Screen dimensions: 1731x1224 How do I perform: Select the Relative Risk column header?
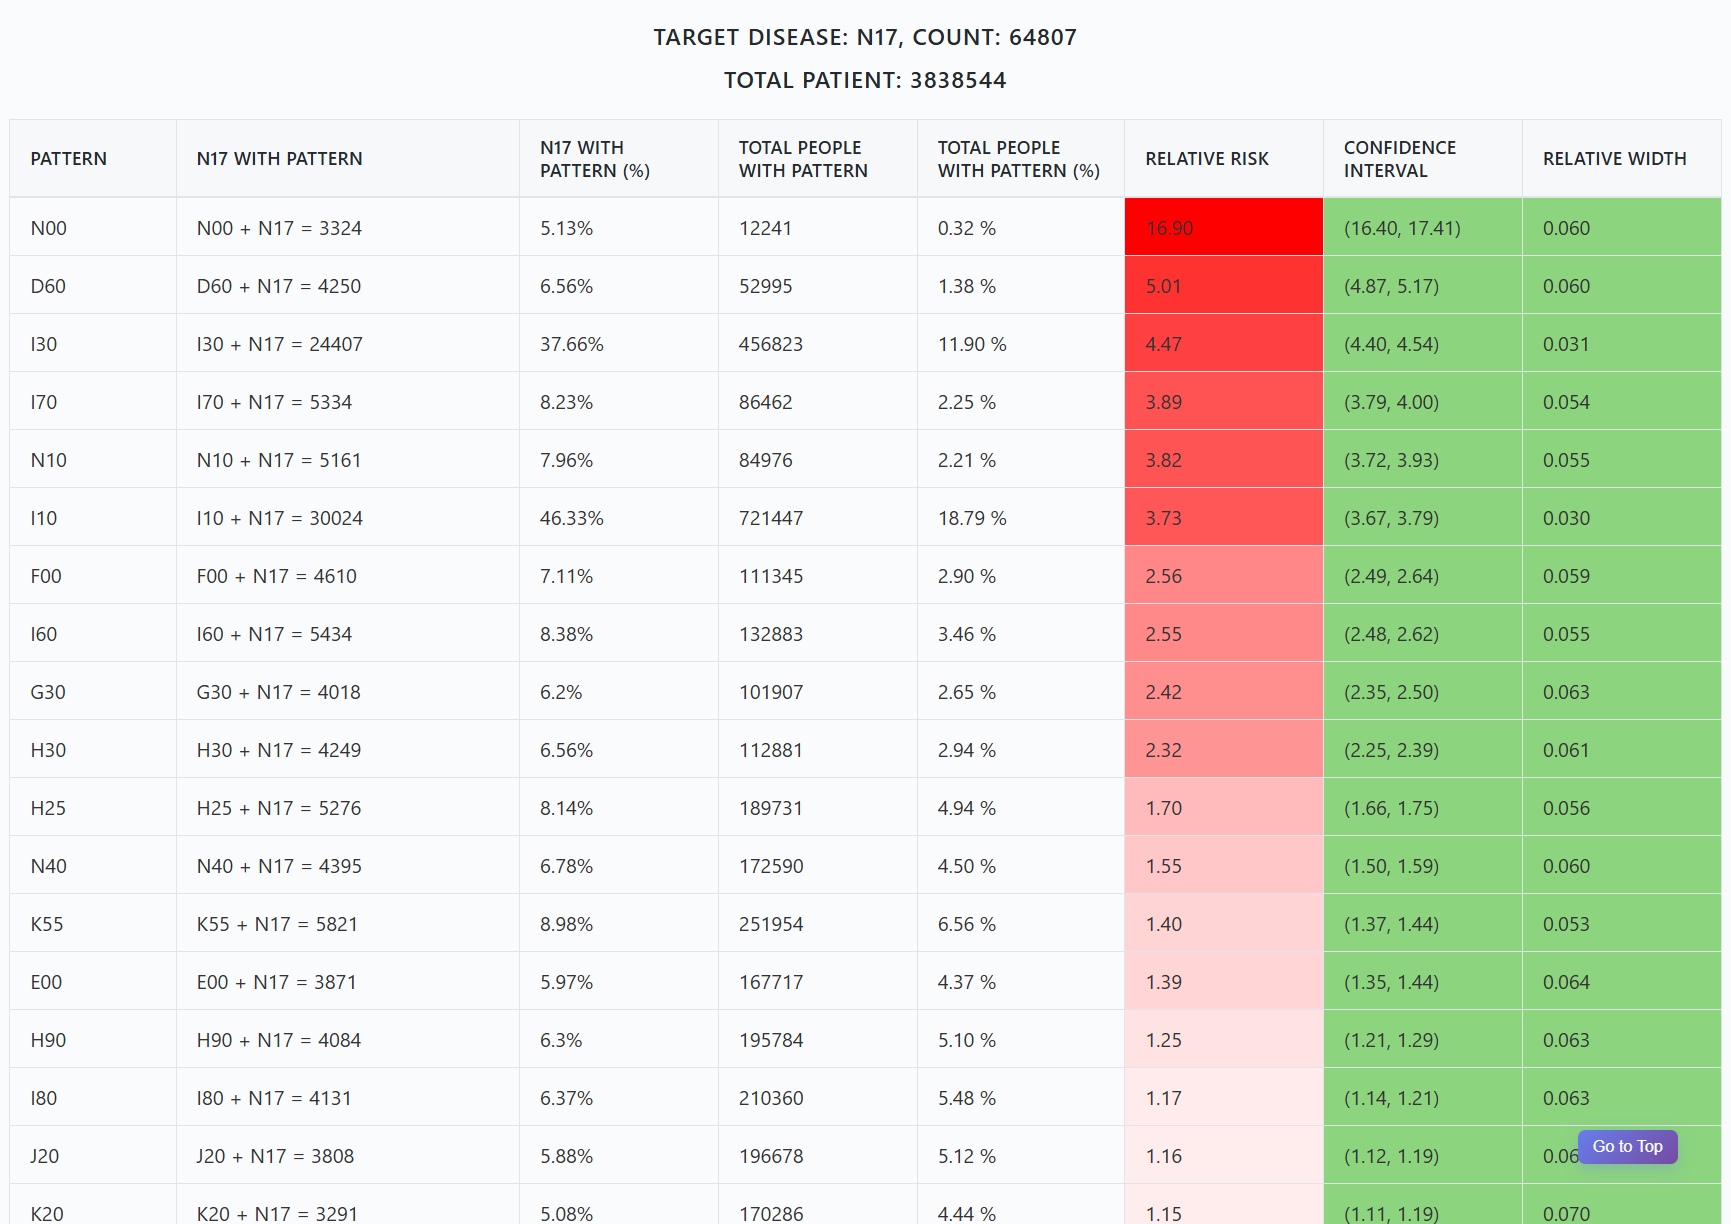1206,159
